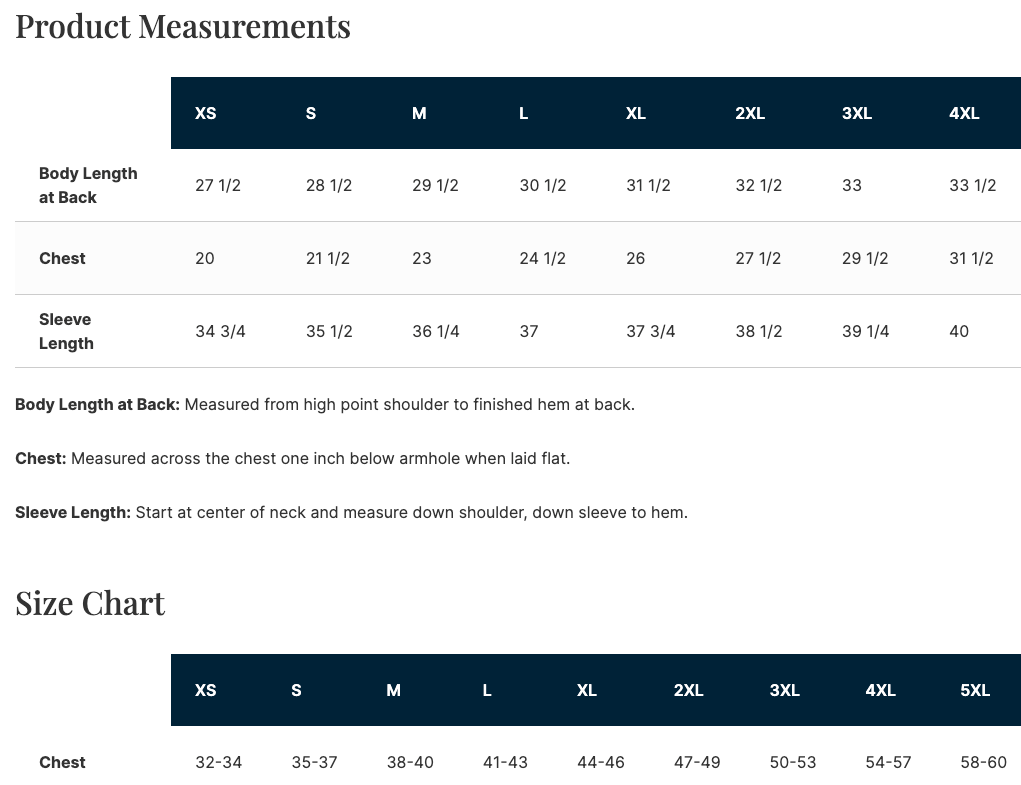Image resolution: width=1021 pixels, height=785 pixels.
Task: Click the 3XL header in Size Chart
Action: 785,690
